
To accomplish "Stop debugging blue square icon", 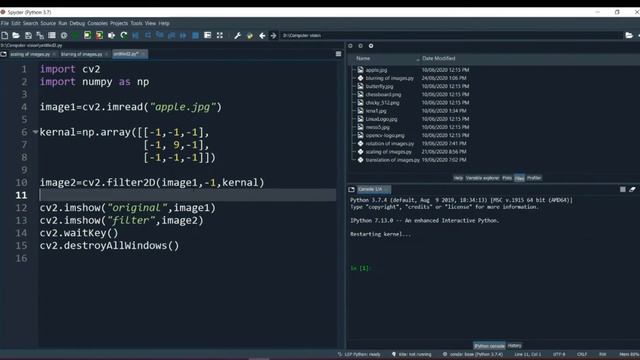I will (x=196, y=36).
